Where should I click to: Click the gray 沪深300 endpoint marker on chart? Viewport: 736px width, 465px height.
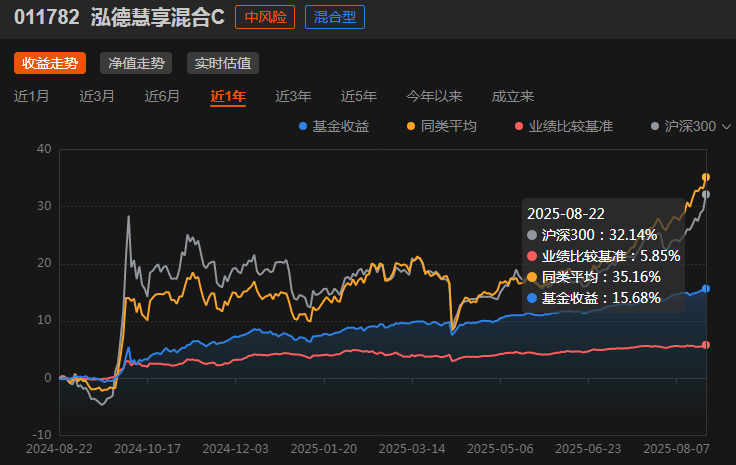[705, 194]
